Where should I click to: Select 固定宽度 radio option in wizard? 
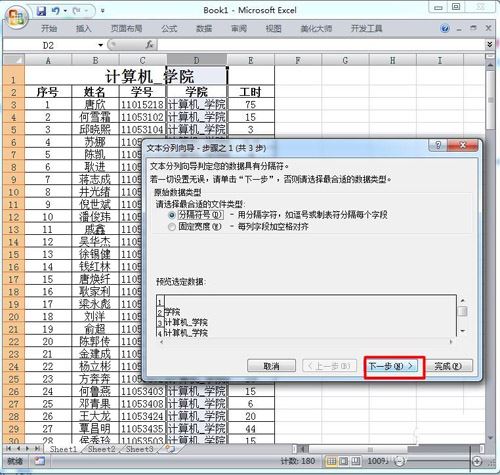pyautogui.click(x=172, y=227)
